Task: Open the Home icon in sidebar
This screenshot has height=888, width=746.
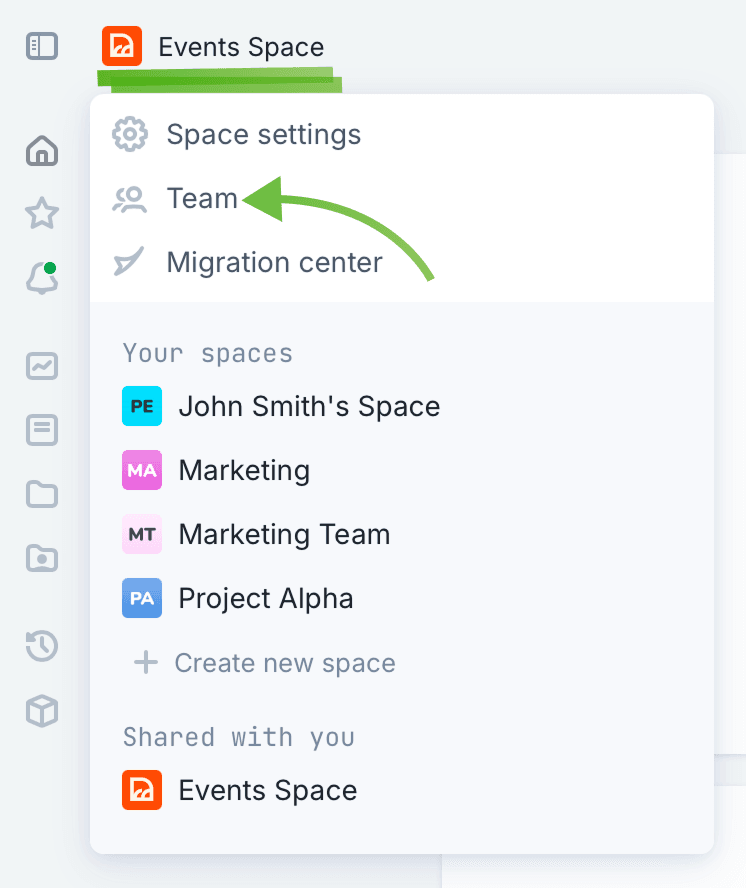Action: pos(42,151)
